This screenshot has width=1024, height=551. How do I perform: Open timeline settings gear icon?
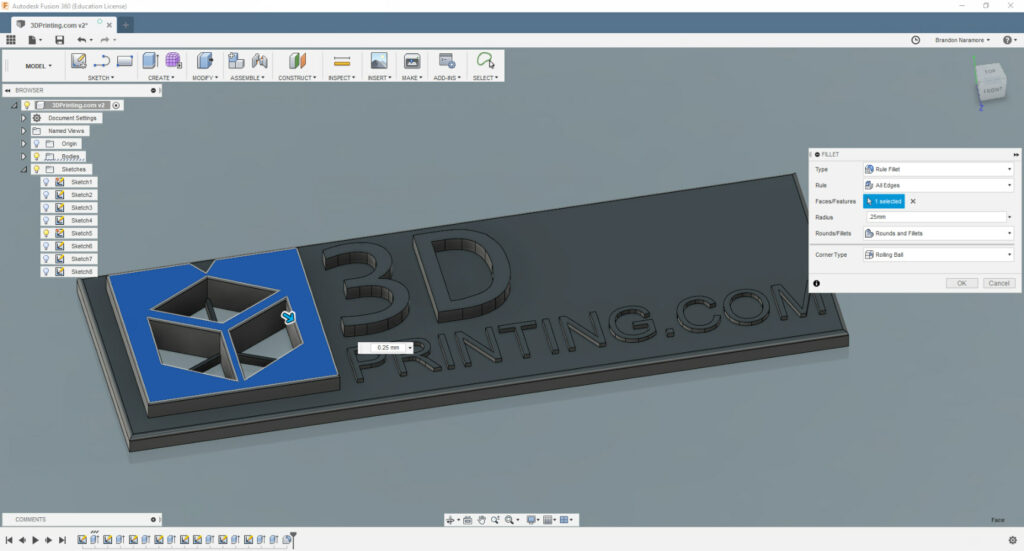(1012, 540)
